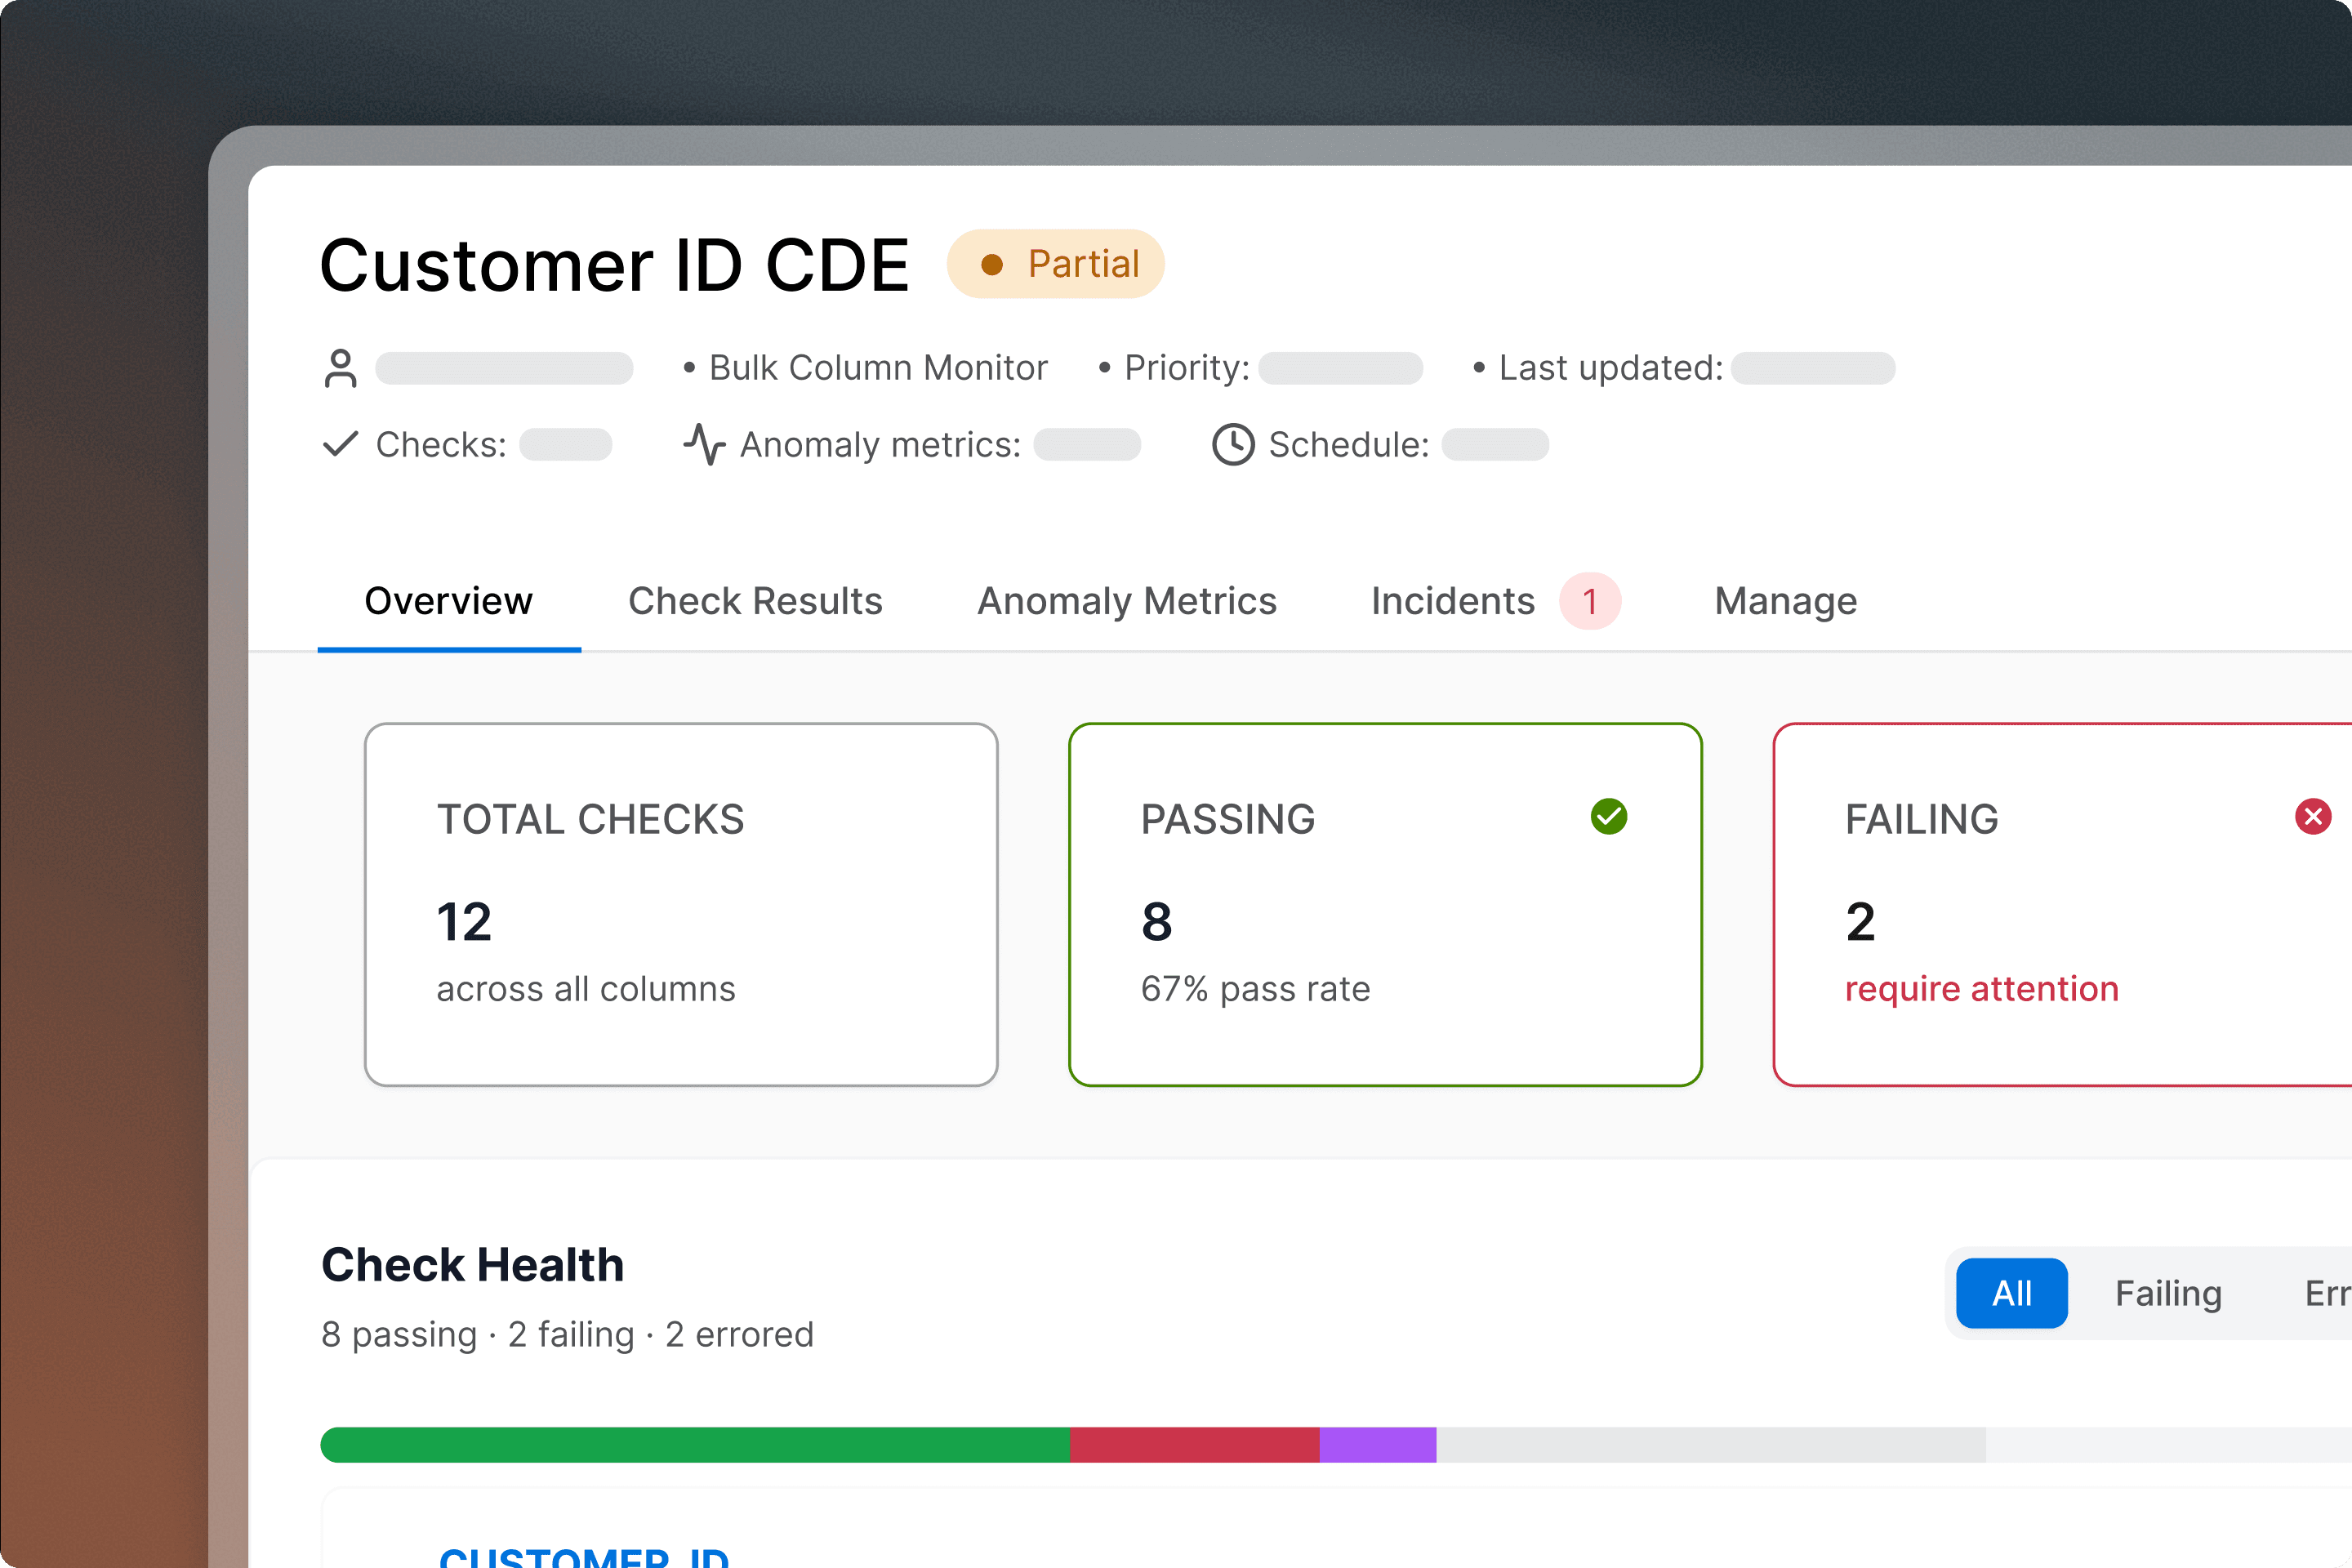The width and height of the screenshot is (2352, 1568).
Task: Click the Incidents count badge 1
Action: tap(1590, 602)
